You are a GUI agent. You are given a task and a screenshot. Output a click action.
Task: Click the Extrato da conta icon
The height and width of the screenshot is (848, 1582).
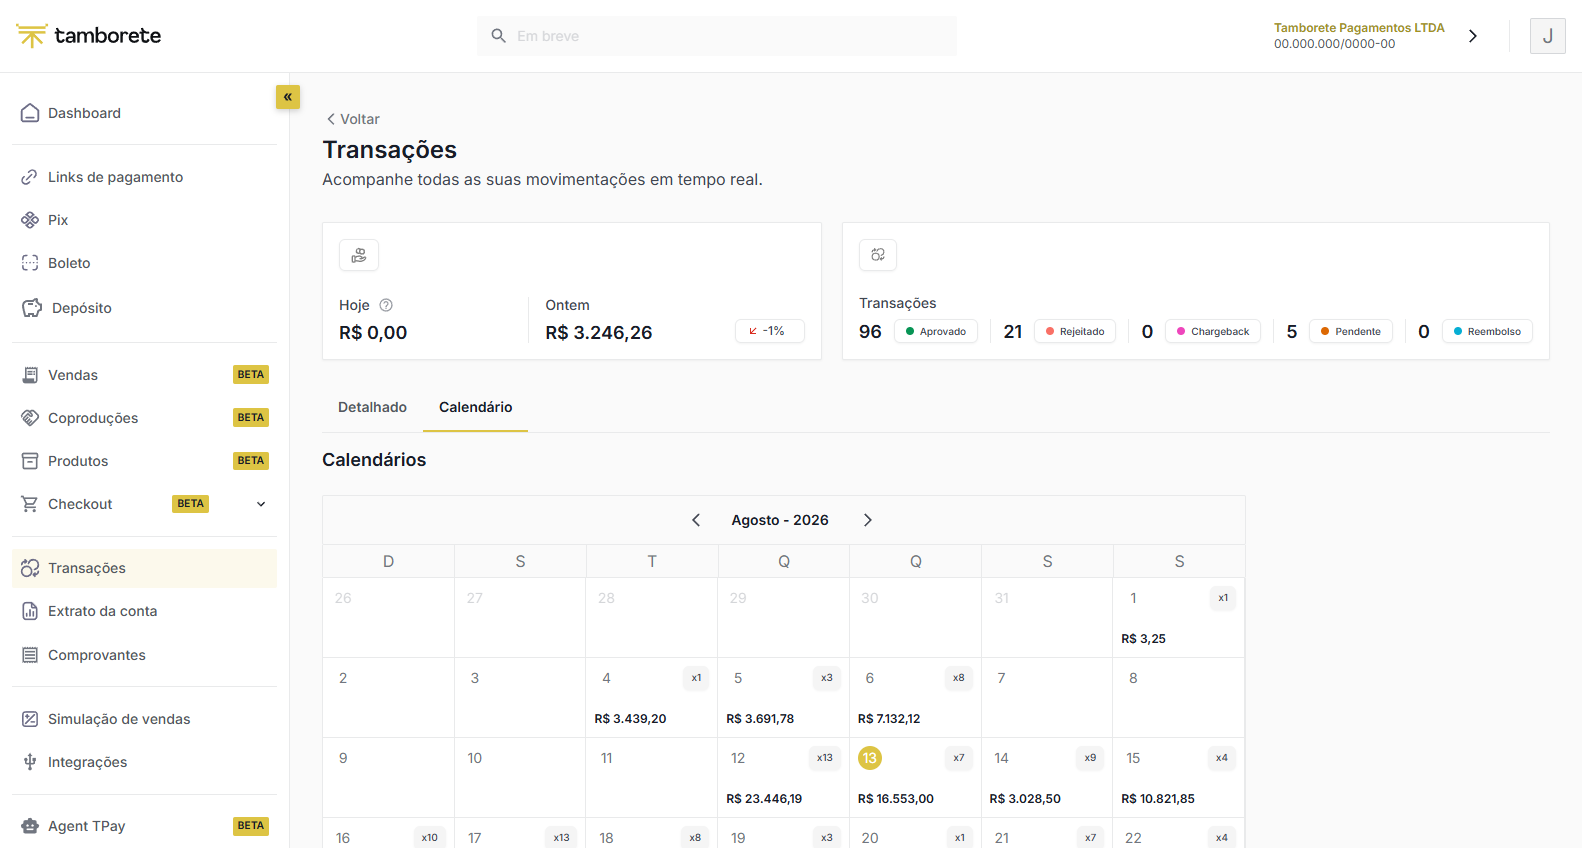tap(30, 611)
